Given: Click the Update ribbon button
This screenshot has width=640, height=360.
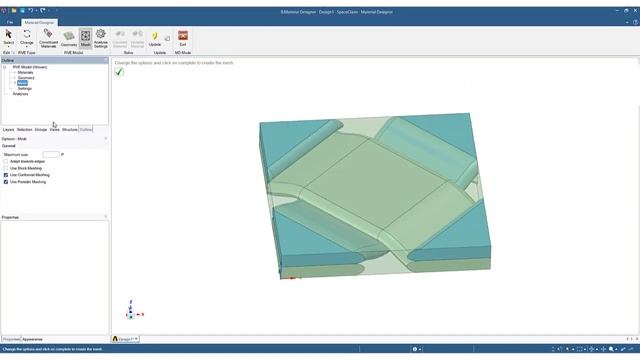Looking at the screenshot, I should (x=155, y=38).
